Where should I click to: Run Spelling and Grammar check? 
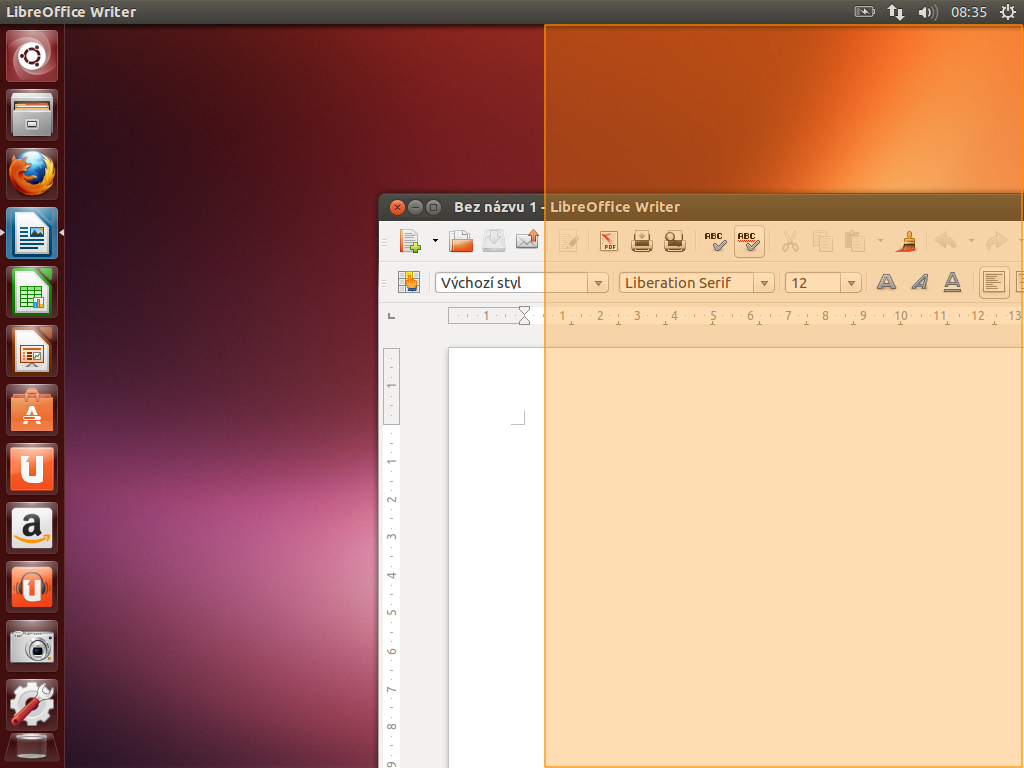(x=715, y=241)
